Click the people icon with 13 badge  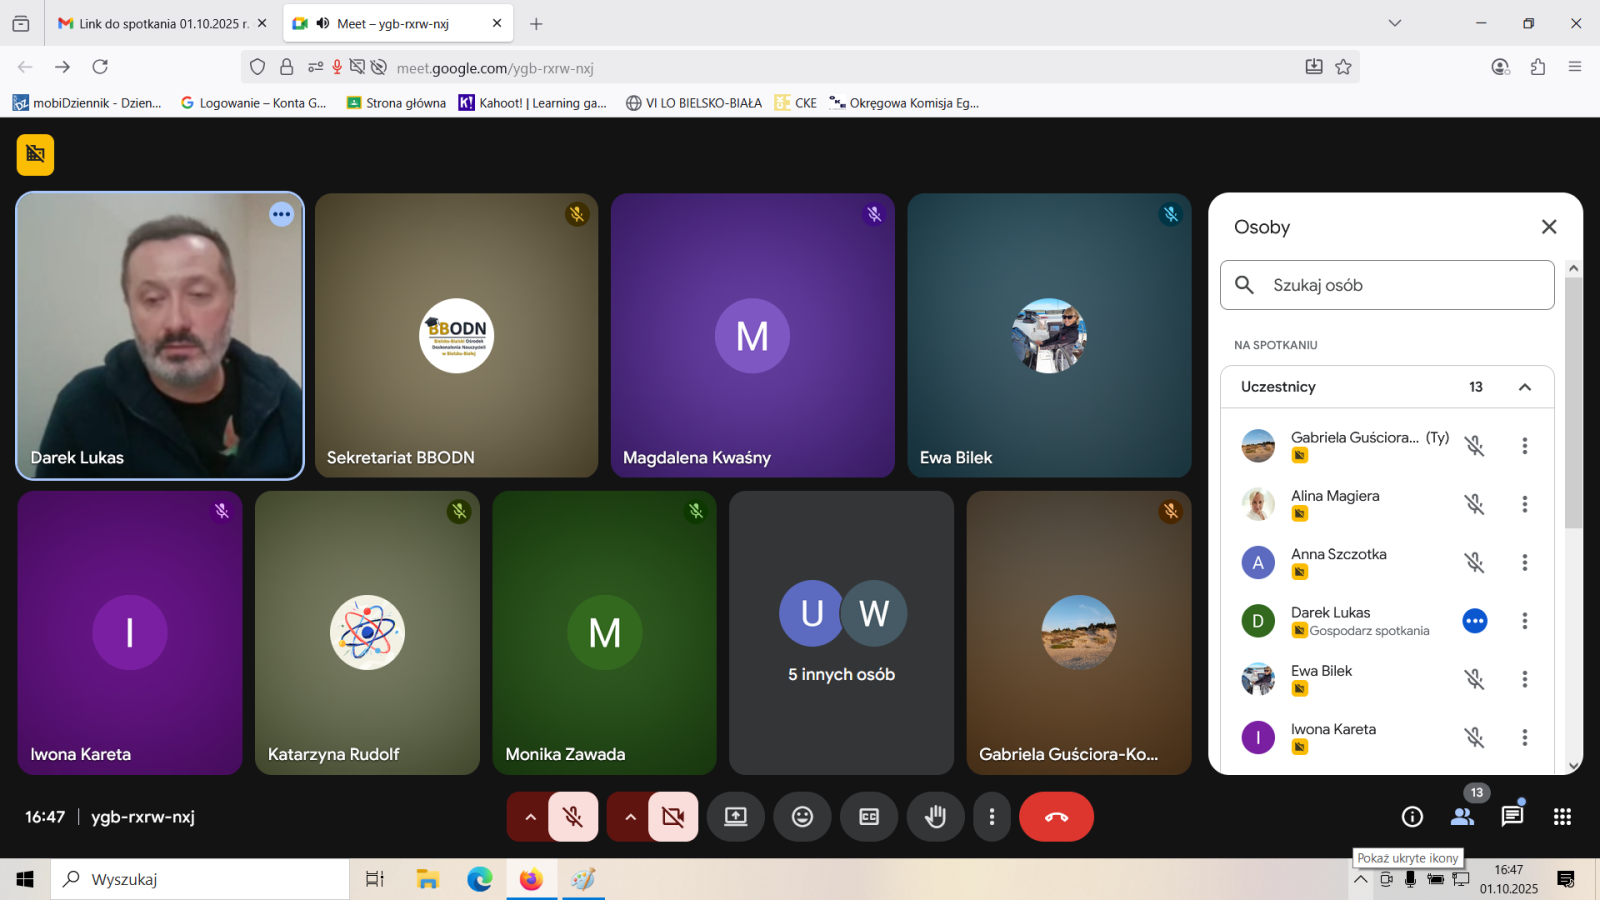[1462, 817]
